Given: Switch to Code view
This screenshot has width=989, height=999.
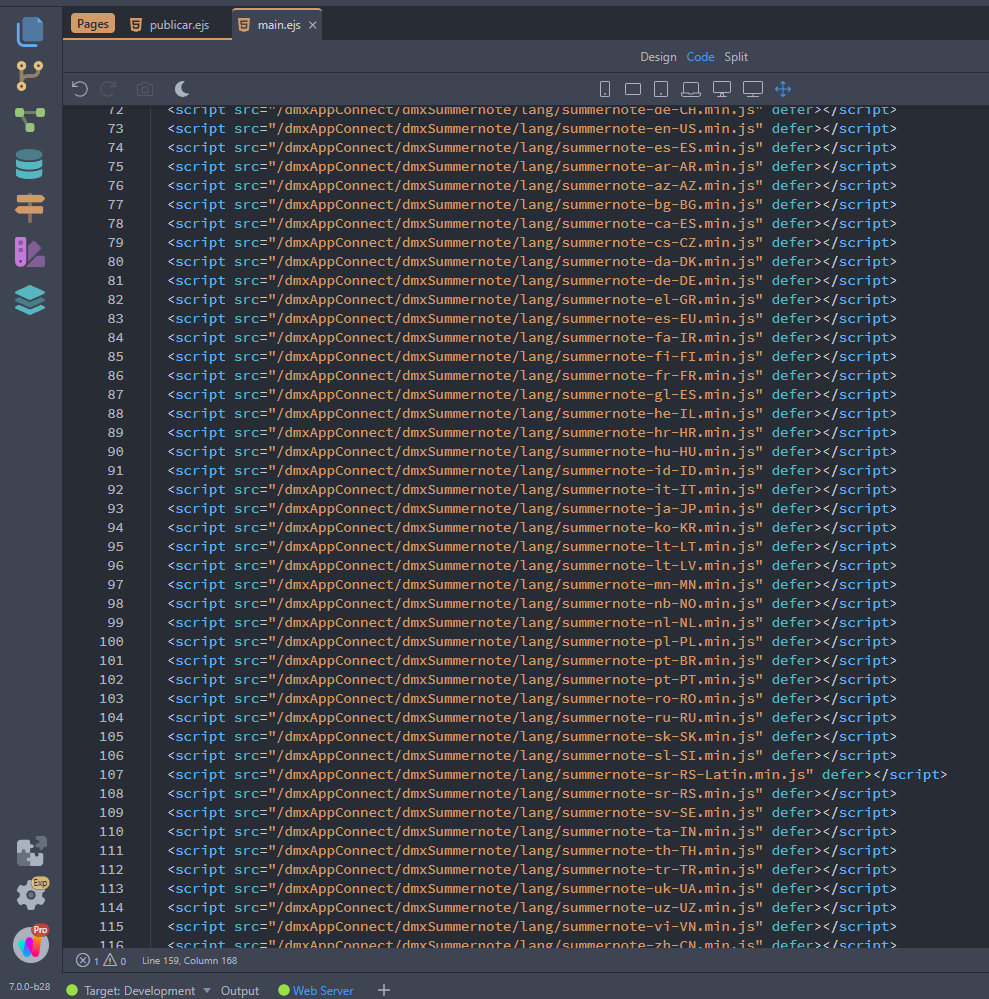Looking at the screenshot, I should pos(700,57).
